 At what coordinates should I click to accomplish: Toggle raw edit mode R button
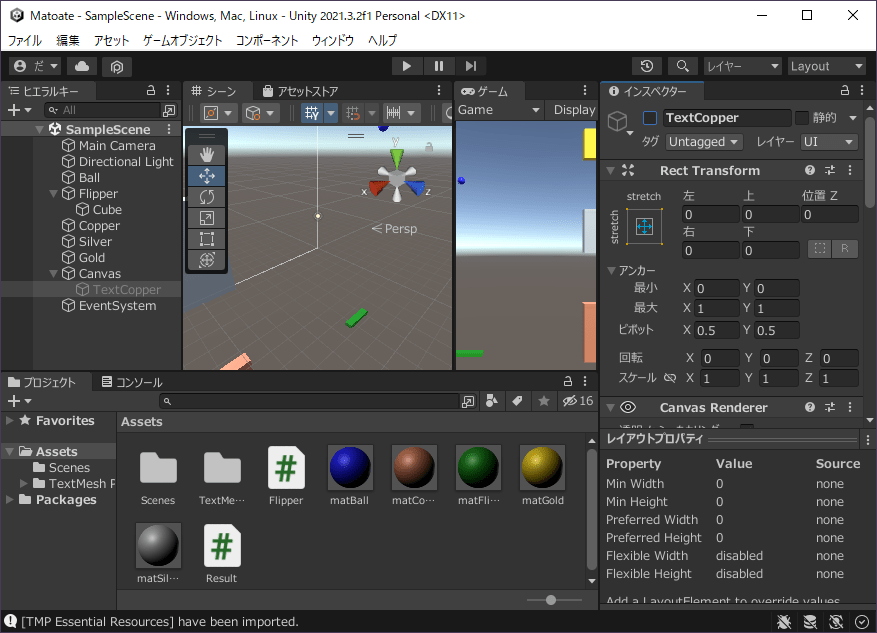click(x=844, y=249)
